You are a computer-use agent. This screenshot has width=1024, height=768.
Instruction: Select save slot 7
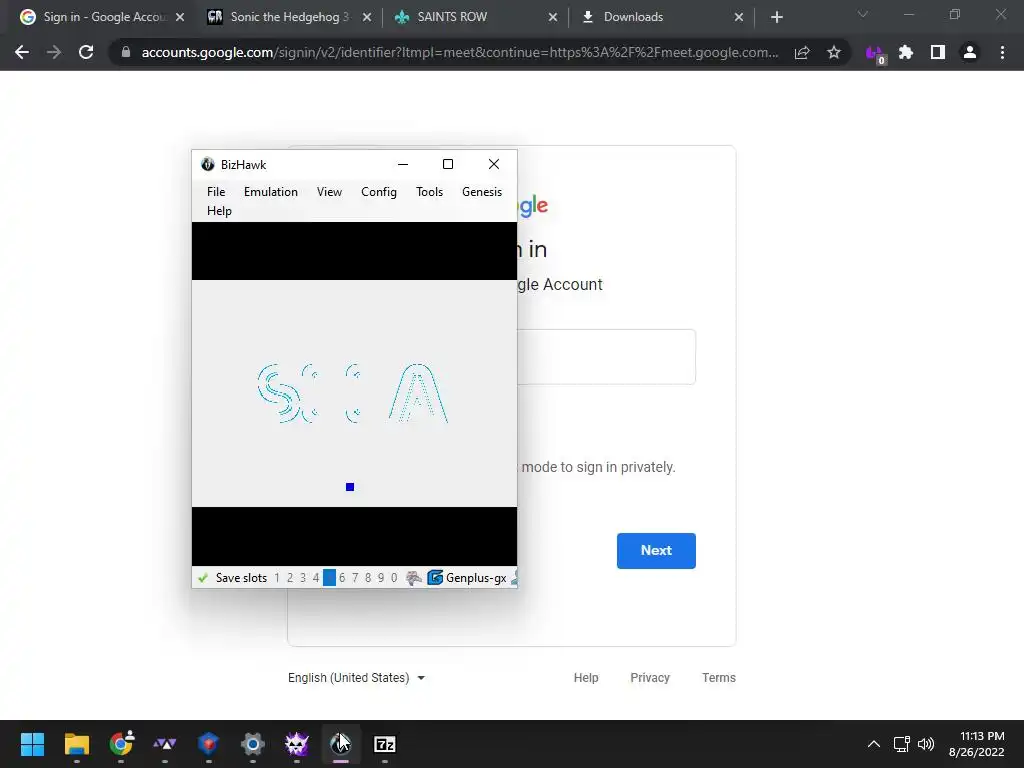tap(355, 577)
